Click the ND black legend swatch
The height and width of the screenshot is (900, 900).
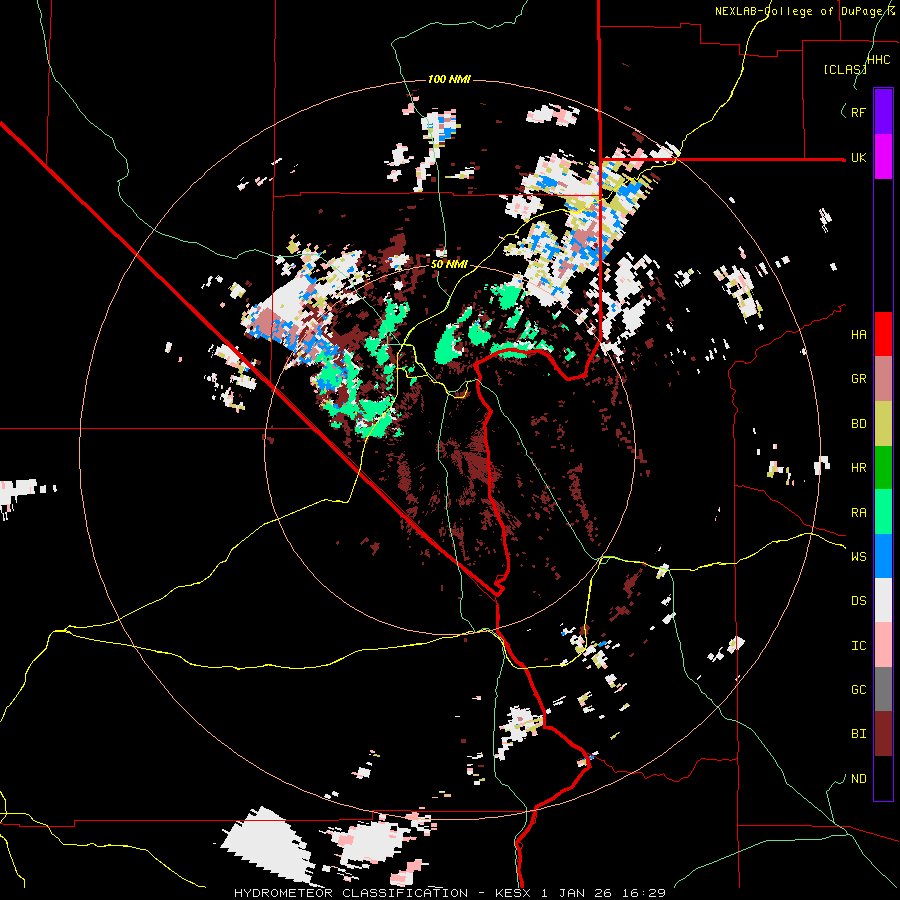883,778
